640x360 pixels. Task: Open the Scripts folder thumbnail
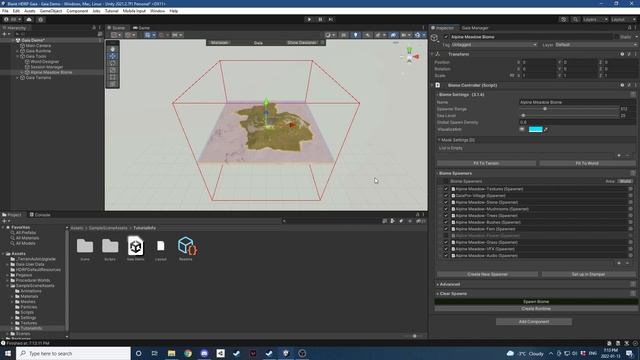point(110,246)
